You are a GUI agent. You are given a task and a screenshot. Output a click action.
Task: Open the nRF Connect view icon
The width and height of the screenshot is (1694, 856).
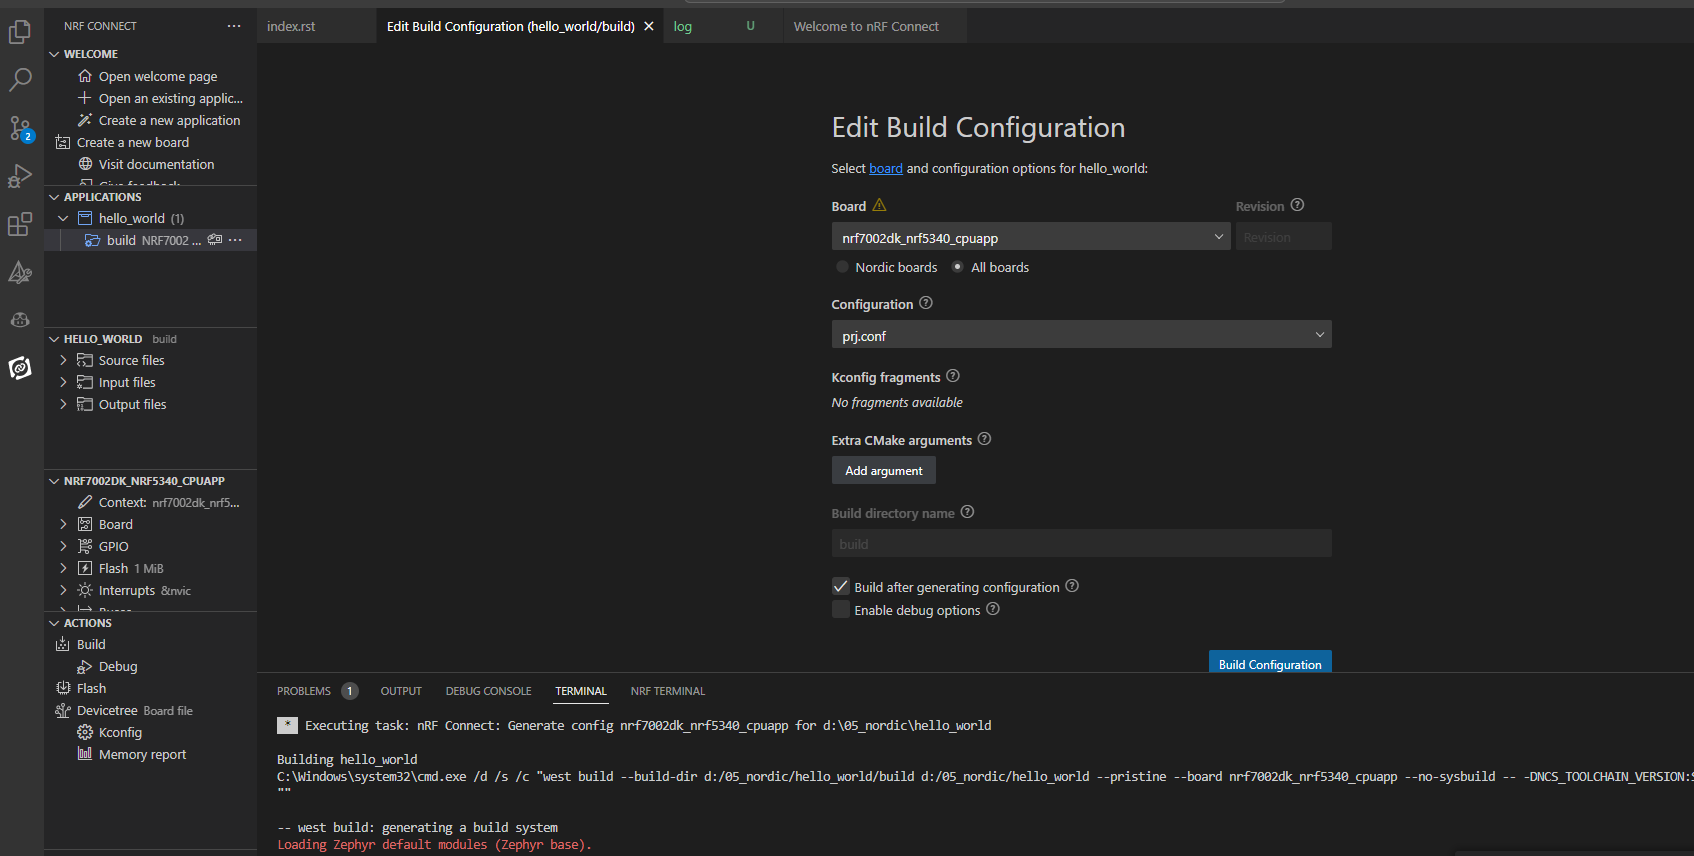pyautogui.click(x=20, y=368)
